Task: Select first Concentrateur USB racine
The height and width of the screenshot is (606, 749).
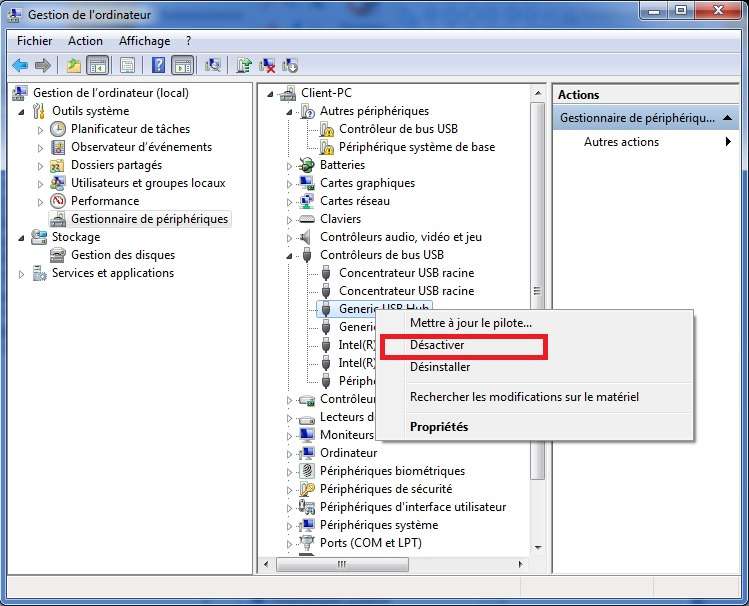Action: pos(407,273)
